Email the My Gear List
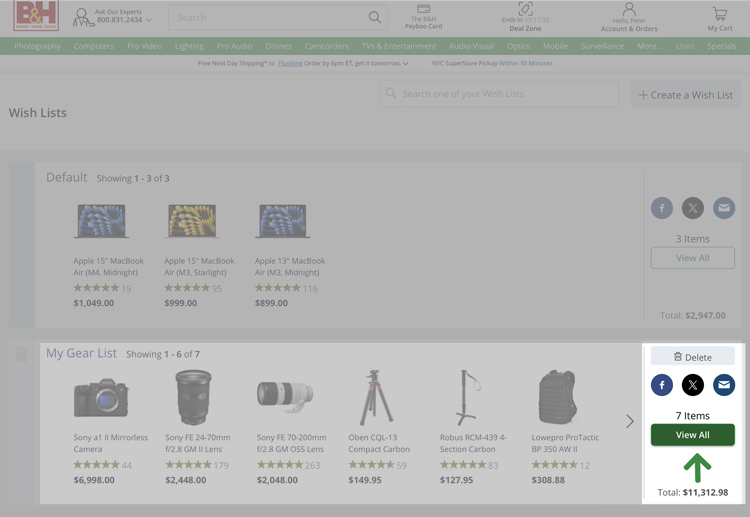Image resolution: width=750 pixels, height=517 pixels. click(724, 385)
